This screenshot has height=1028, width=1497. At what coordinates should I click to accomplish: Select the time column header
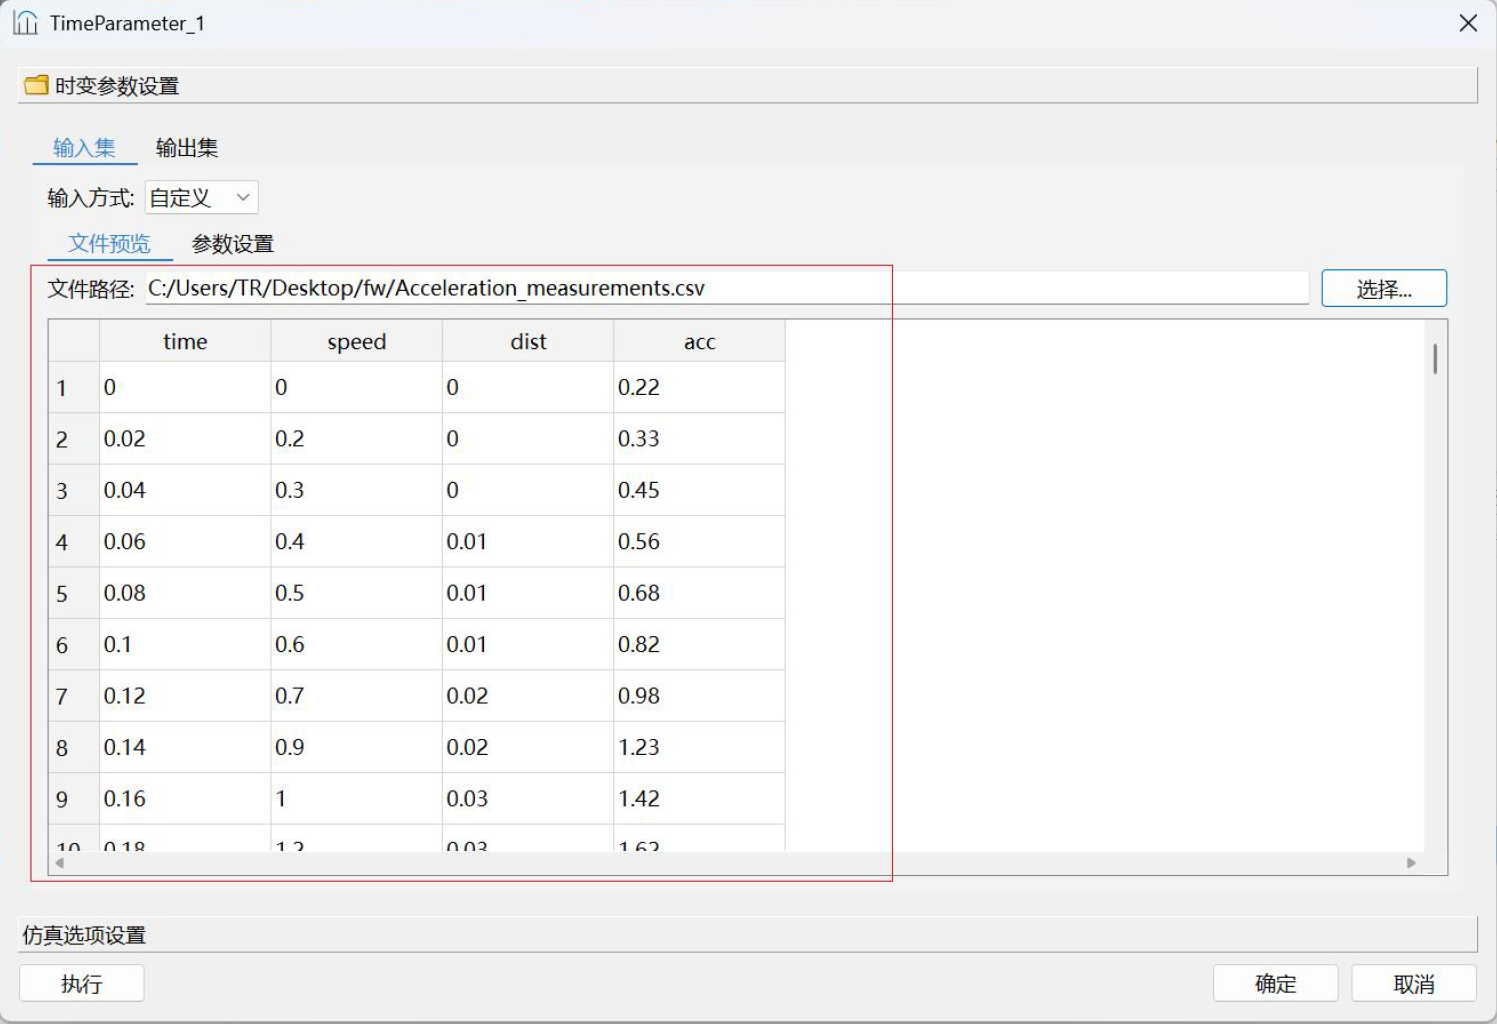(x=185, y=342)
